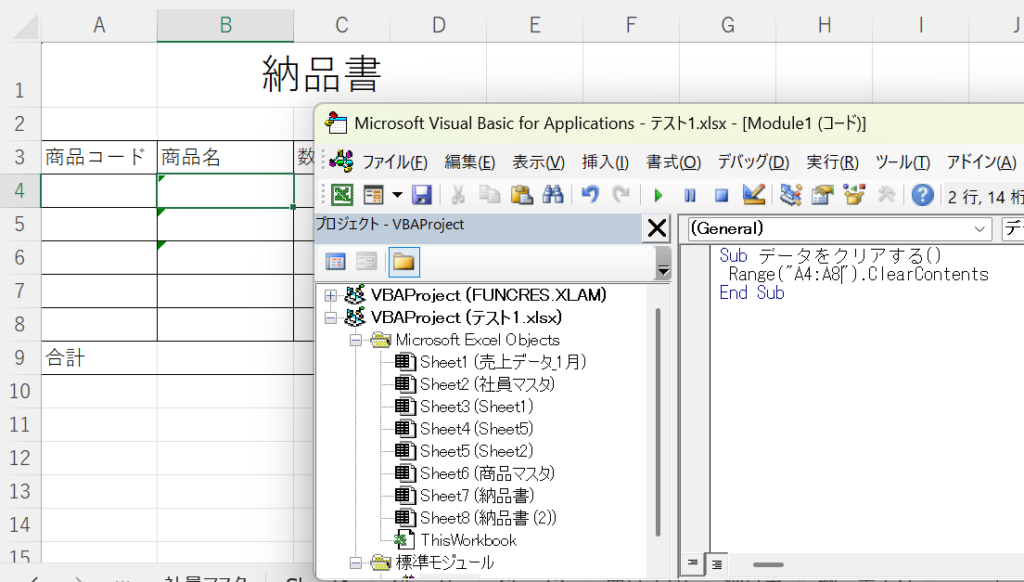Select the View Microsoft Excel icon
1024x582 pixels.
343,196
